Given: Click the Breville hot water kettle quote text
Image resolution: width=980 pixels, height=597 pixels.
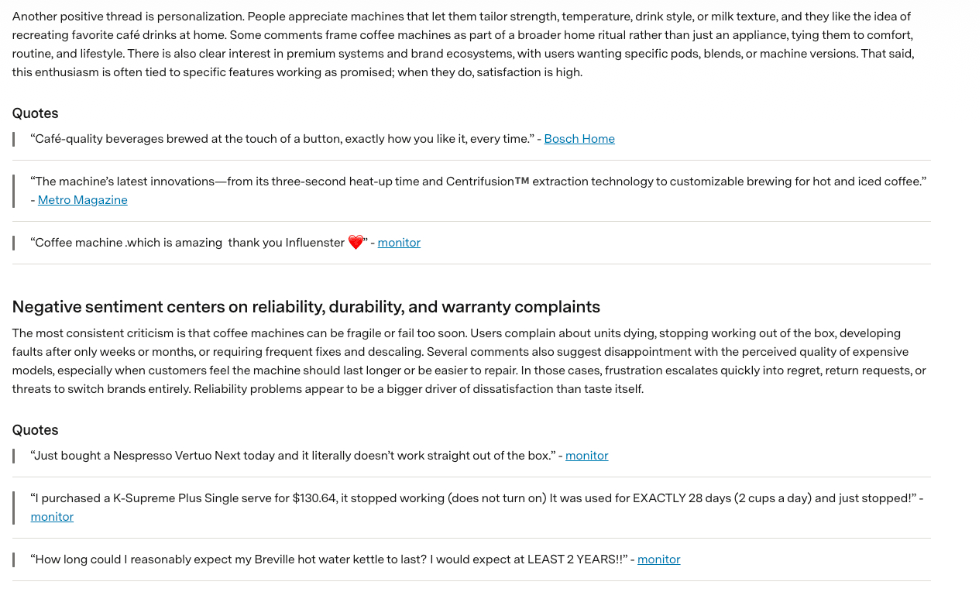Looking at the screenshot, I should click(x=329, y=559).
